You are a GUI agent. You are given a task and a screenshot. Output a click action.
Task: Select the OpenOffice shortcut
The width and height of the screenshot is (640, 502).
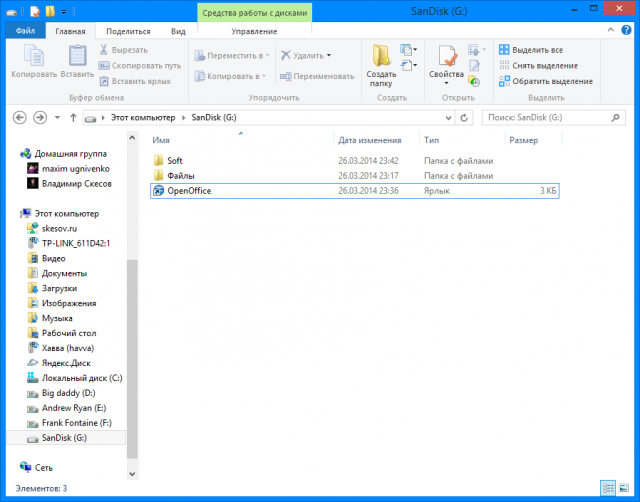[x=355, y=191]
